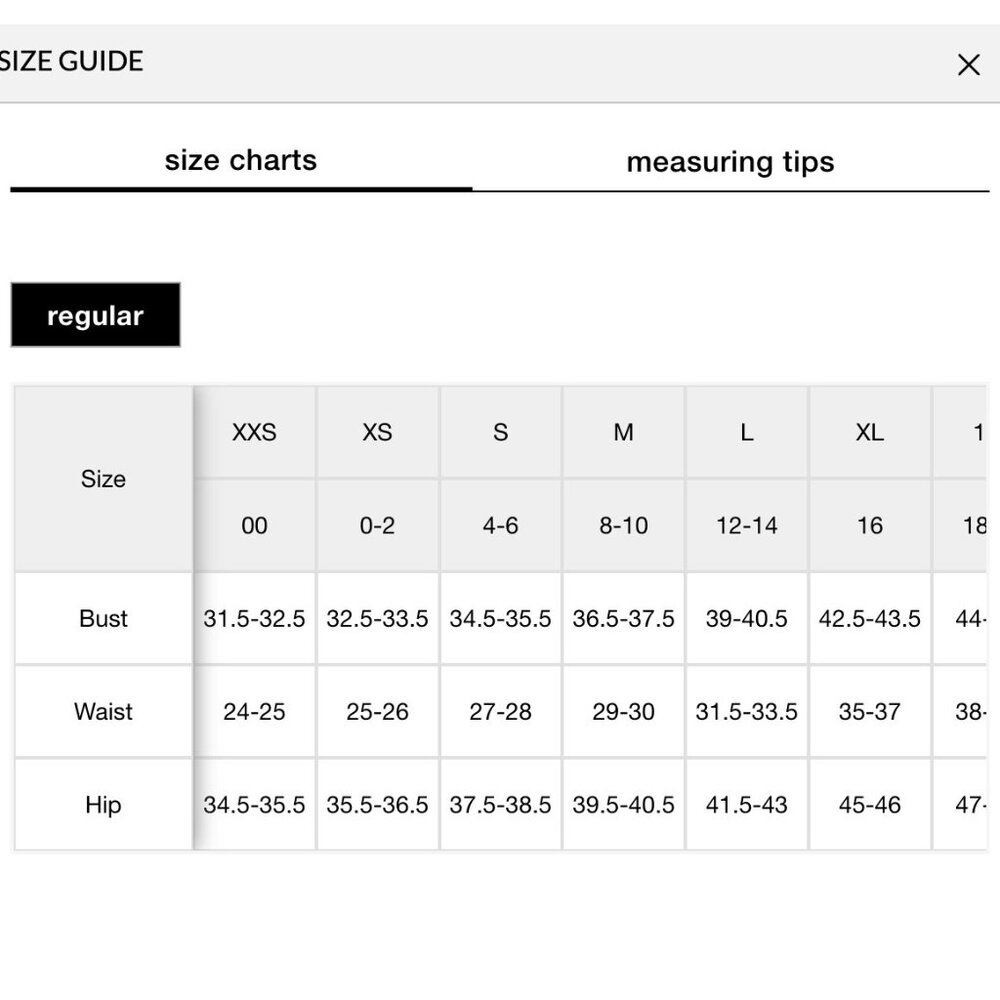Image resolution: width=1000 pixels, height=1000 pixels.
Task: Select the XS size column header
Action: coord(378,432)
